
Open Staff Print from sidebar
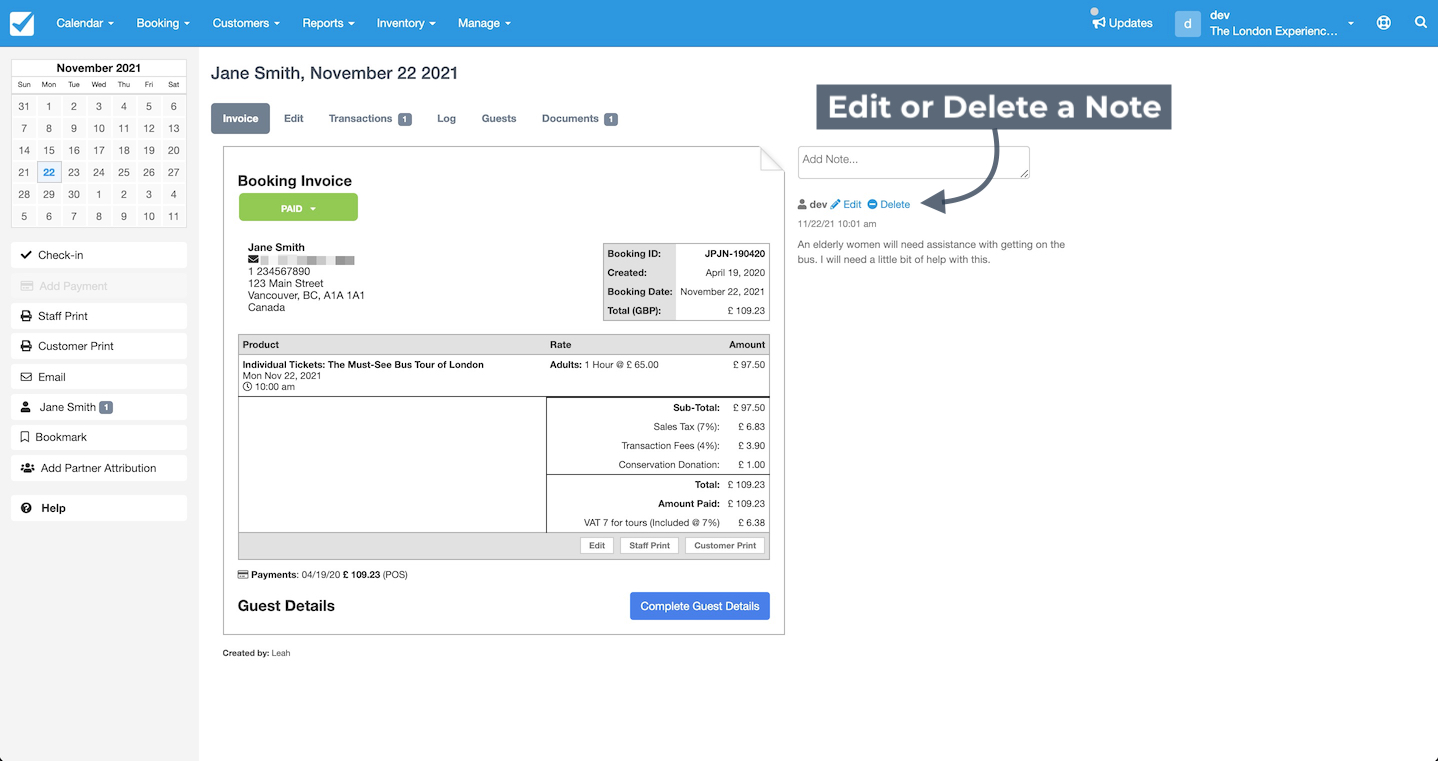(99, 316)
